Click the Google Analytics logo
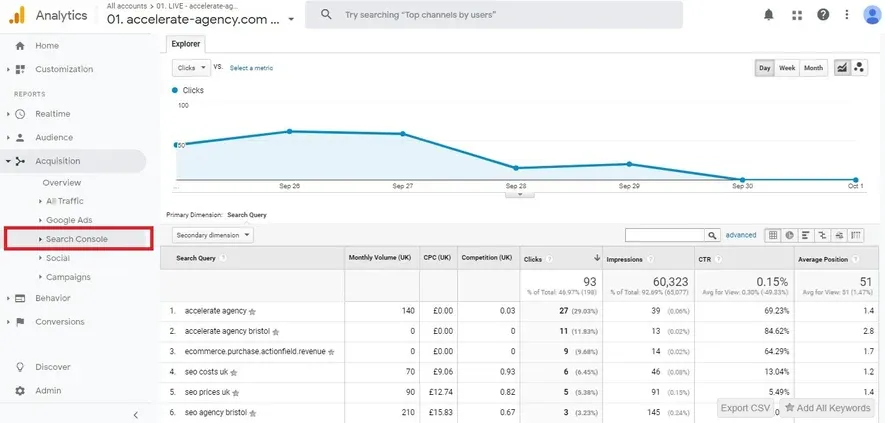Viewport: 885px width, 423px height. pos(17,15)
